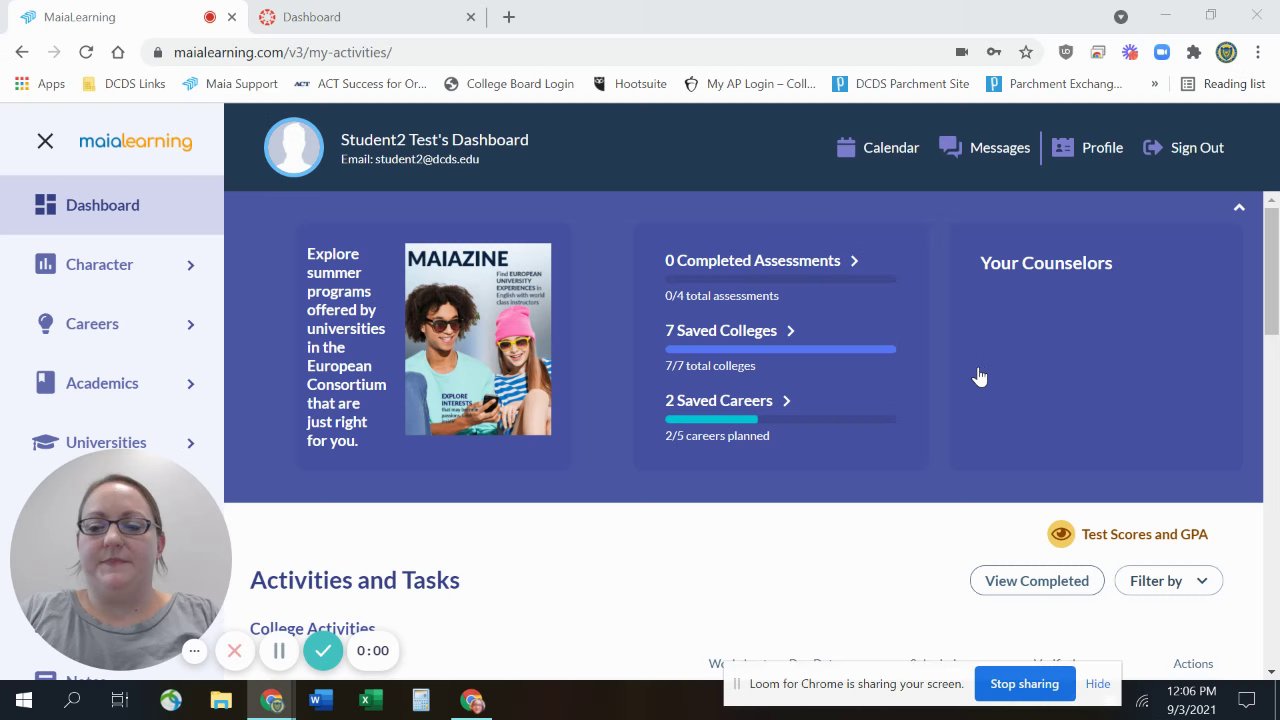Open the Apps shortcut in bookmarks bar
This screenshot has height=720, width=1280.
(x=40, y=84)
